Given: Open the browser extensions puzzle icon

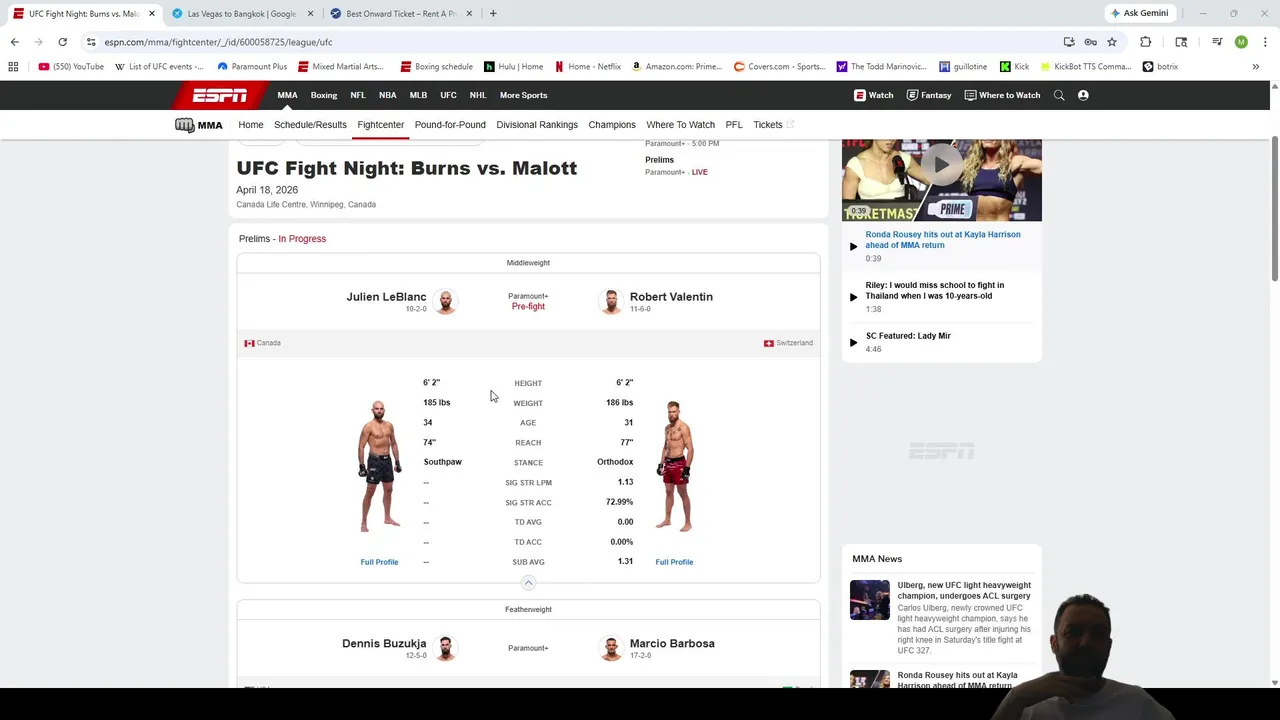Looking at the screenshot, I should [x=1146, y=42].
